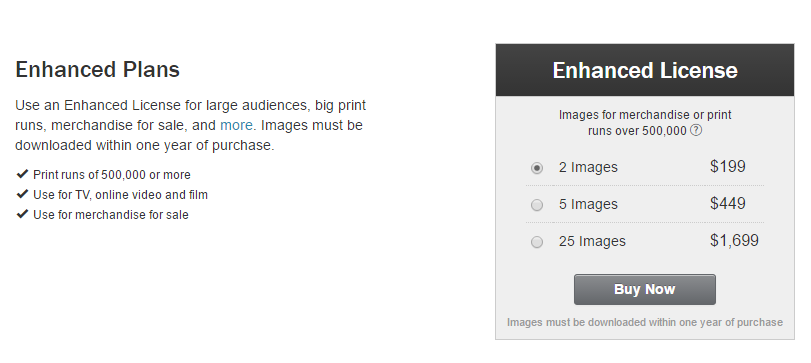Click 'Images for merchandise or print' description
The image size is (811, 363).
click(x=645, y=115)
